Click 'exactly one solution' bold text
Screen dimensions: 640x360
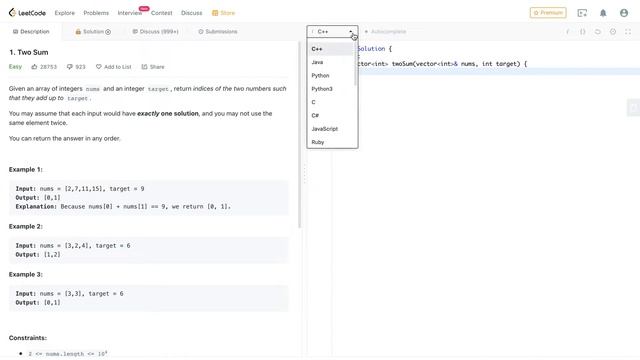(x=168, y=113)
